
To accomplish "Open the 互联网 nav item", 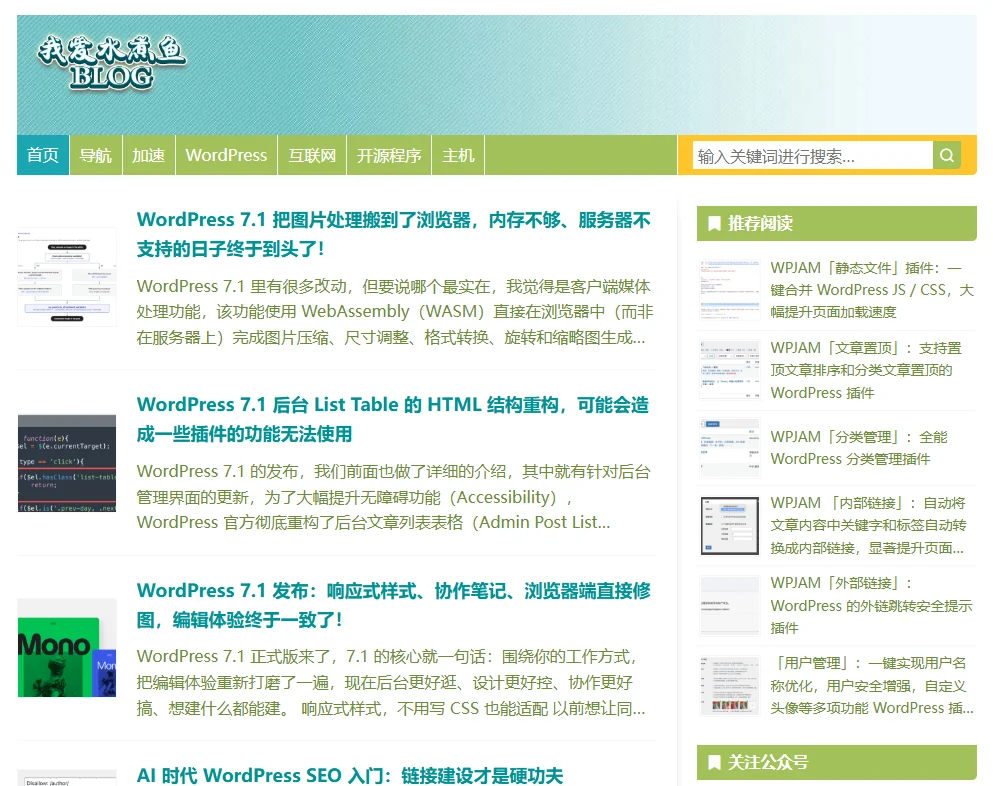I will pos(312,155).
